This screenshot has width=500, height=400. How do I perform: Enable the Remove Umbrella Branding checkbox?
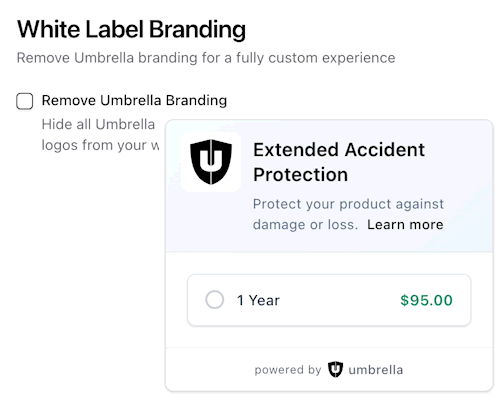tap(25, 101)
